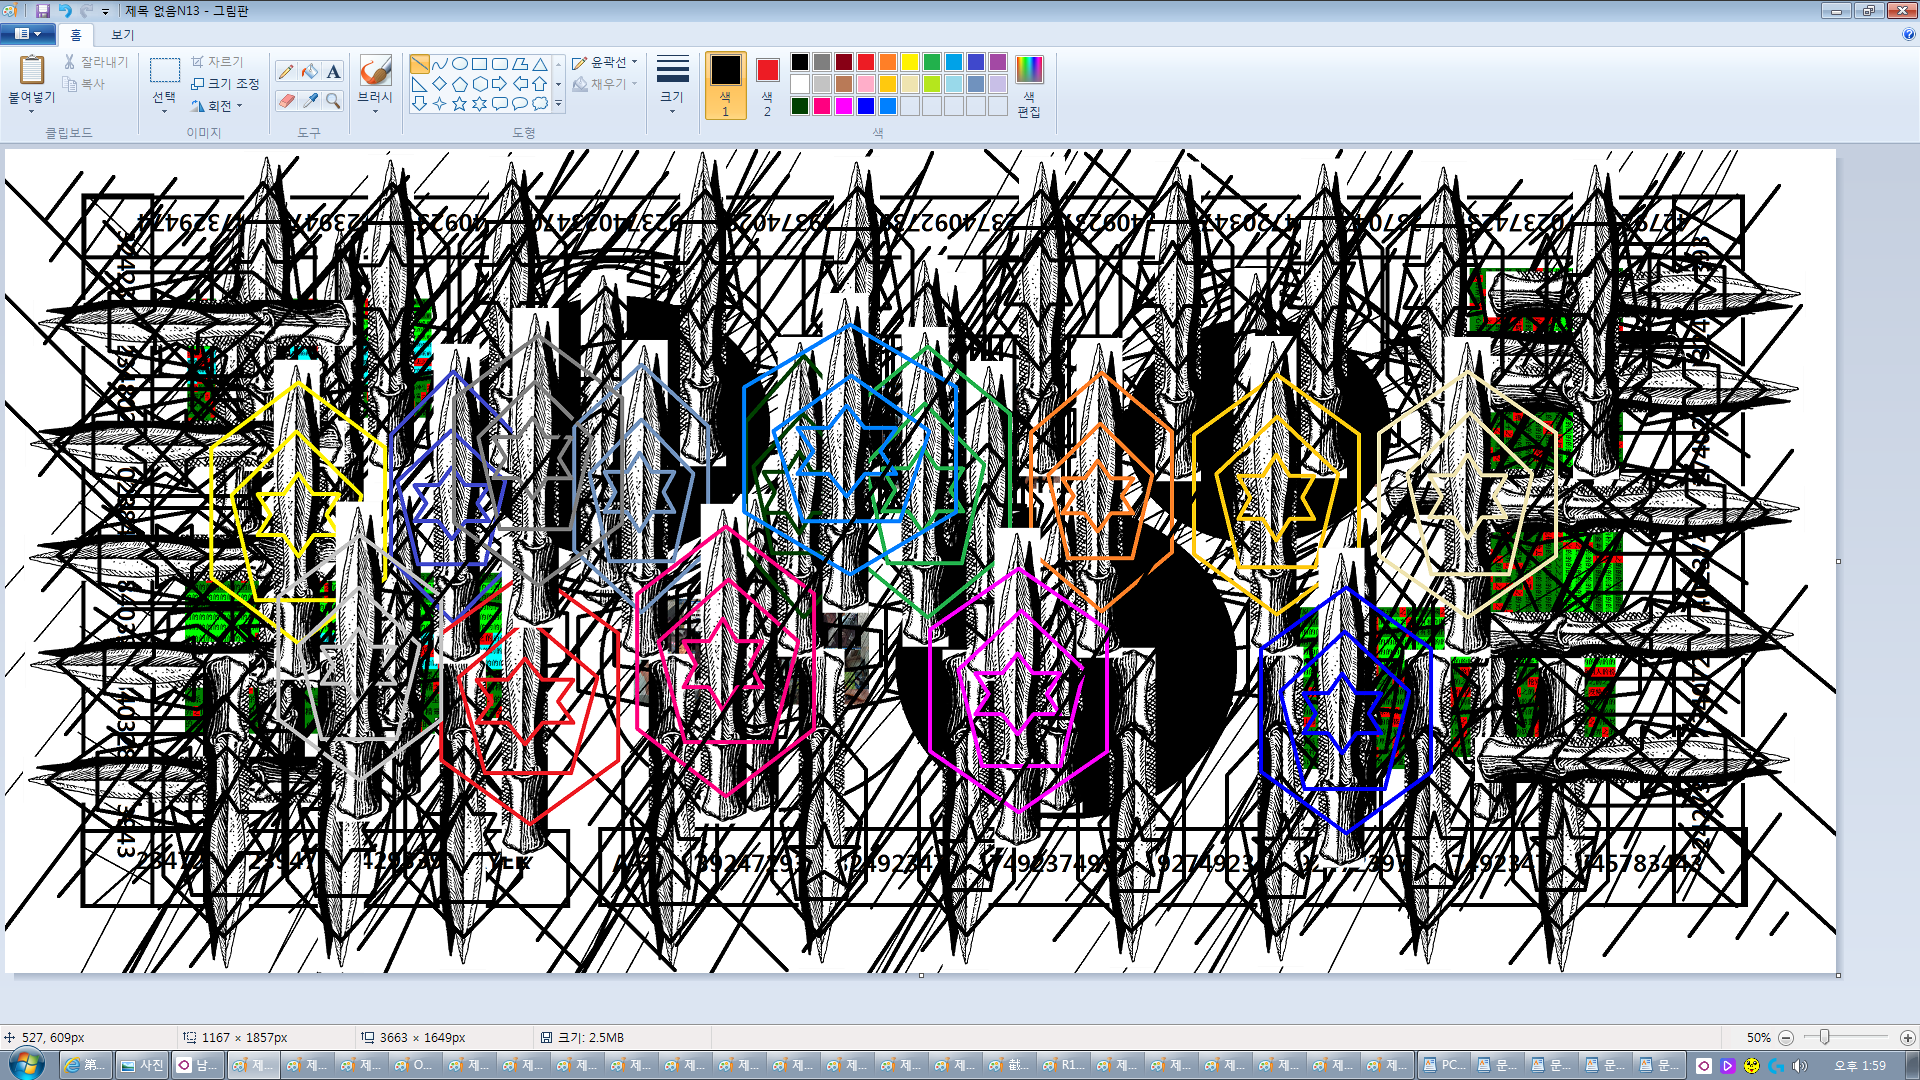This screenshot has width=1920, height=1080.
Task: Open Paint Help
Action: pyautogui.click(x=1909, y=34)
